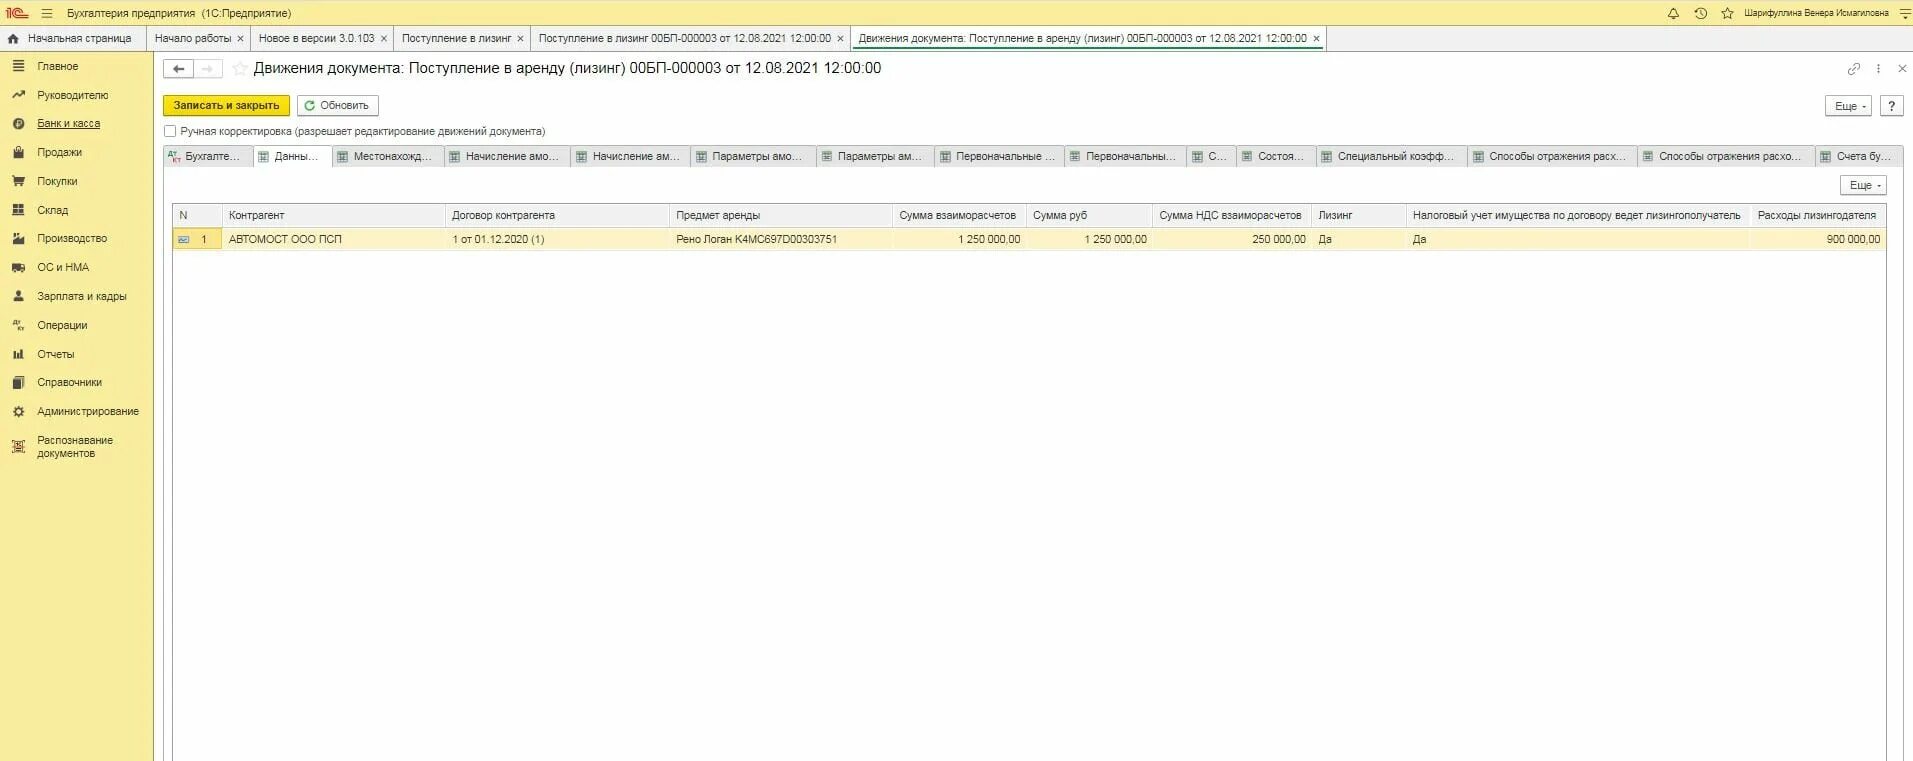Open Справочники section
Image resolution: width=1913 pixels, height=761 pixels.
click(x=69, y=382)
